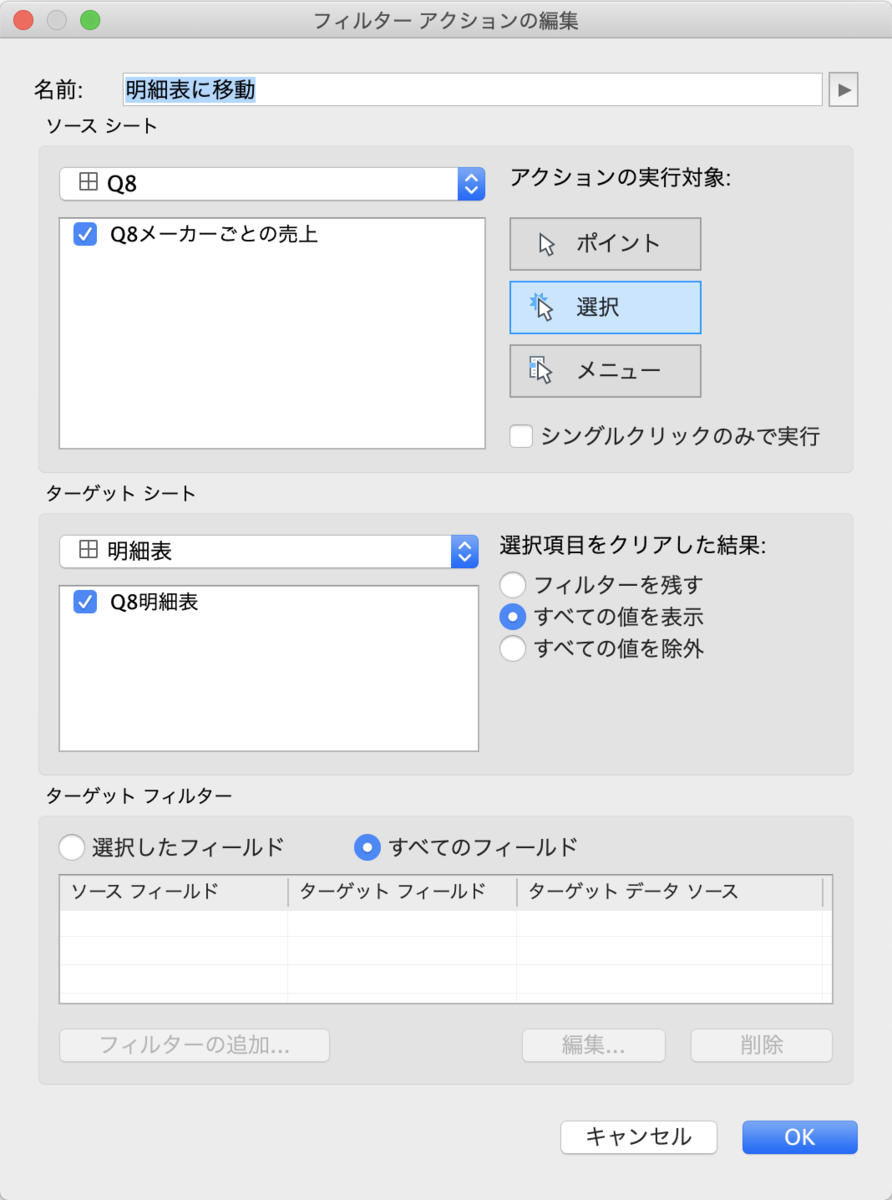The image size is (892, 1200).
Task: Click ターゲット データ ソース column header
Action: point(669,891)
